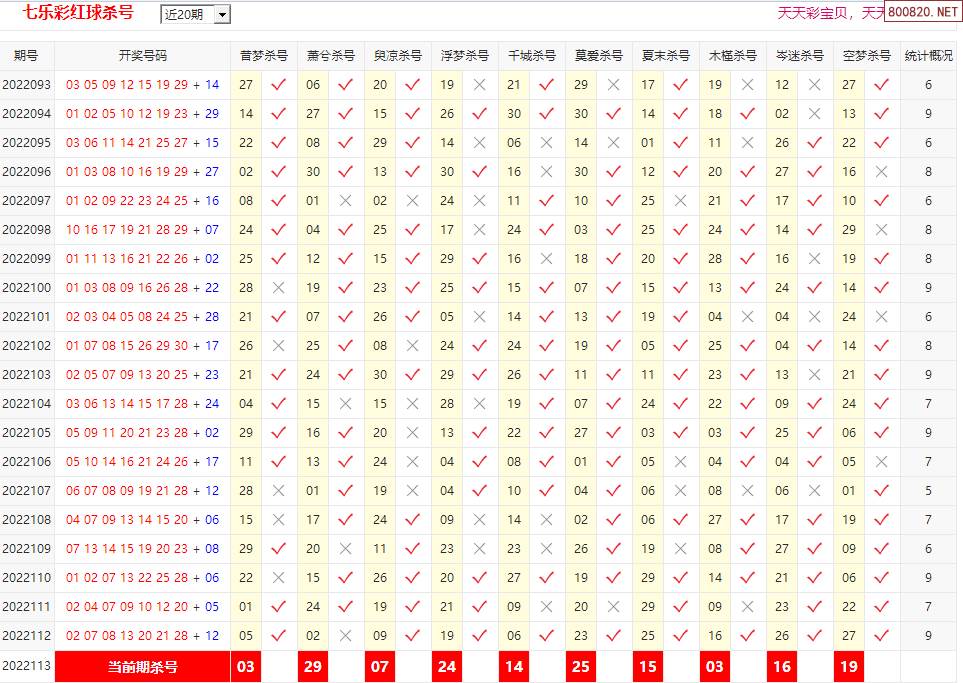Click draw numbers 02 04 07 09 10 12 20 + 05
Screen dimensions: 963x683
click(142, 606)
